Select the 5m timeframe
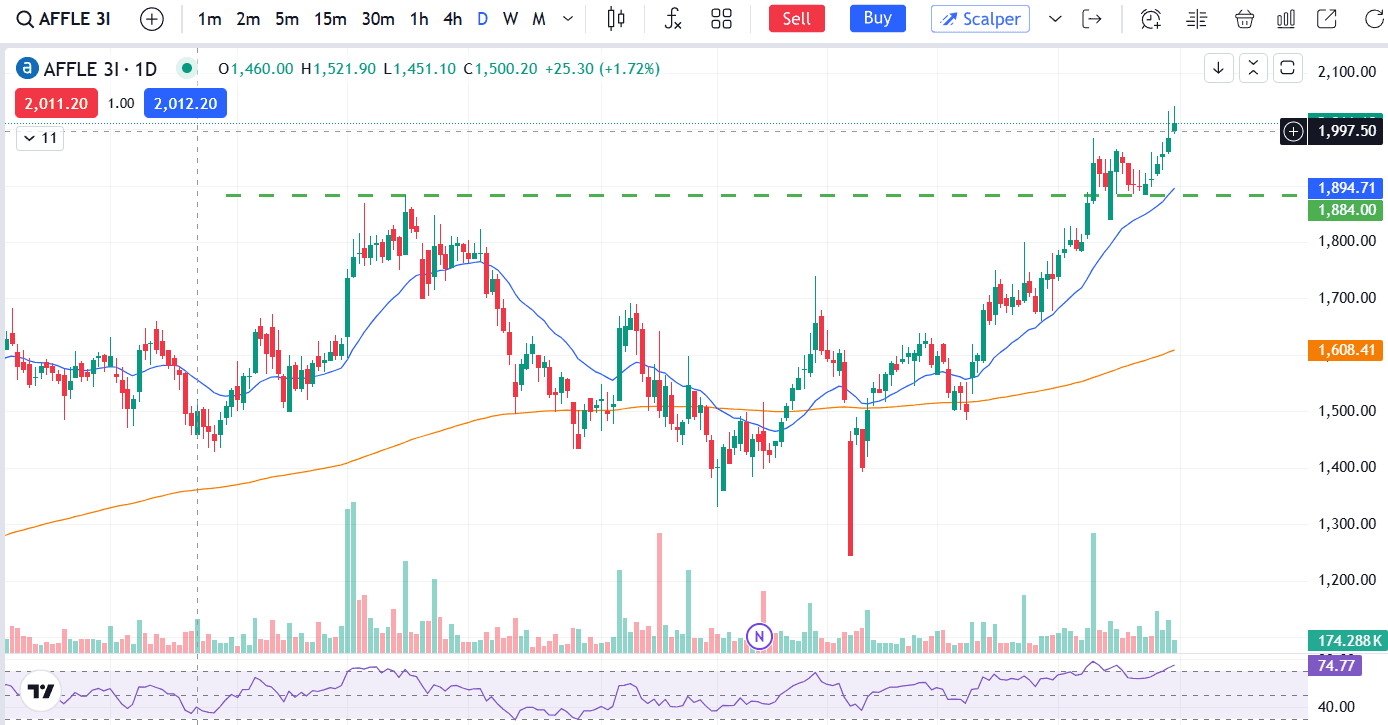Screen dimensions: 1388x725 (287, 18)
